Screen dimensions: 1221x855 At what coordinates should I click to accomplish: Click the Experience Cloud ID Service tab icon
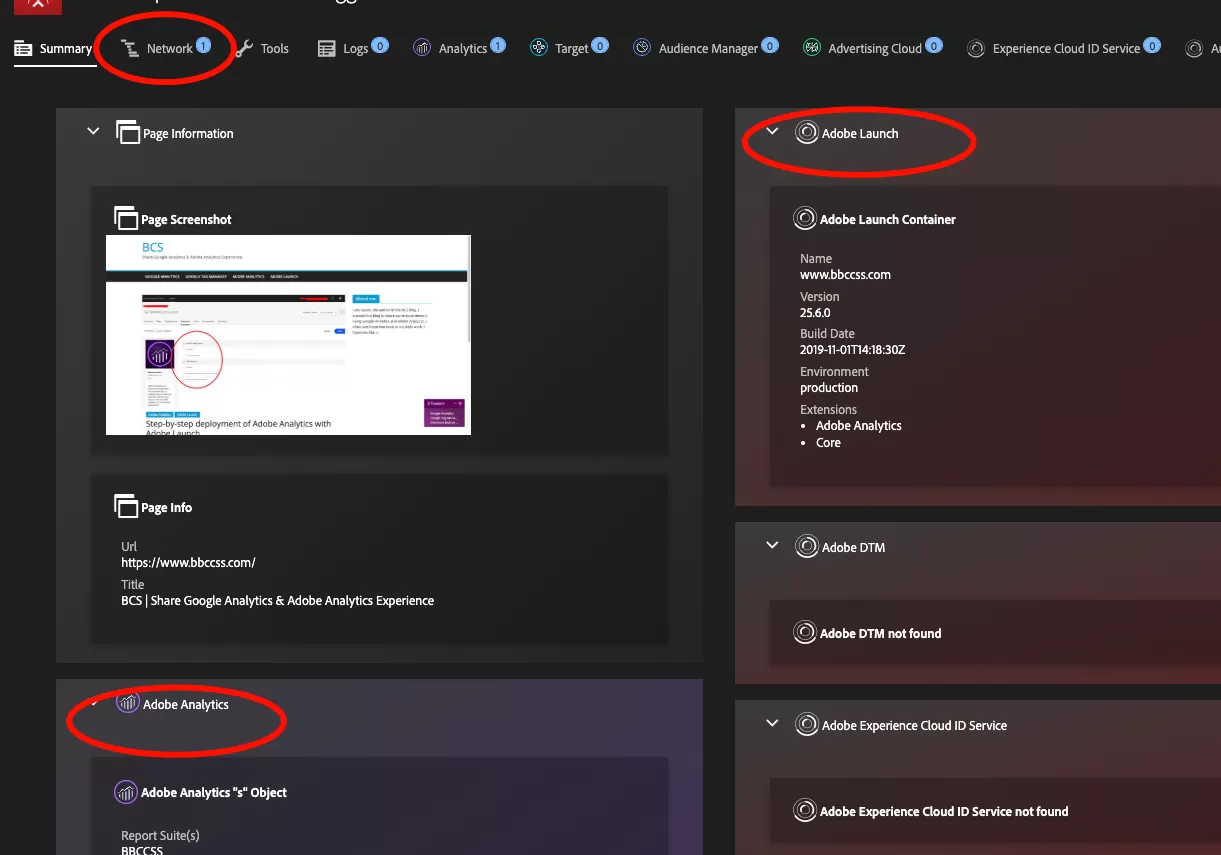pyautogui.click(x=976, y=48)
